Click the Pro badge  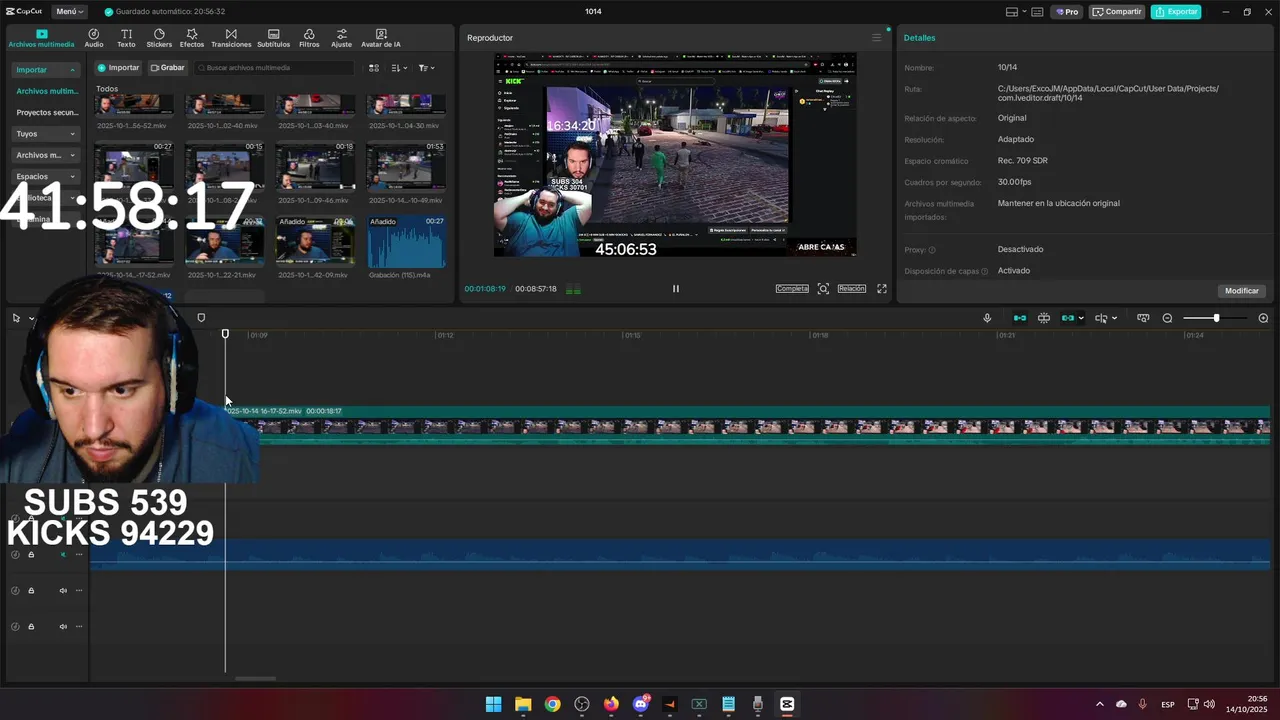tap(1067, 12)
